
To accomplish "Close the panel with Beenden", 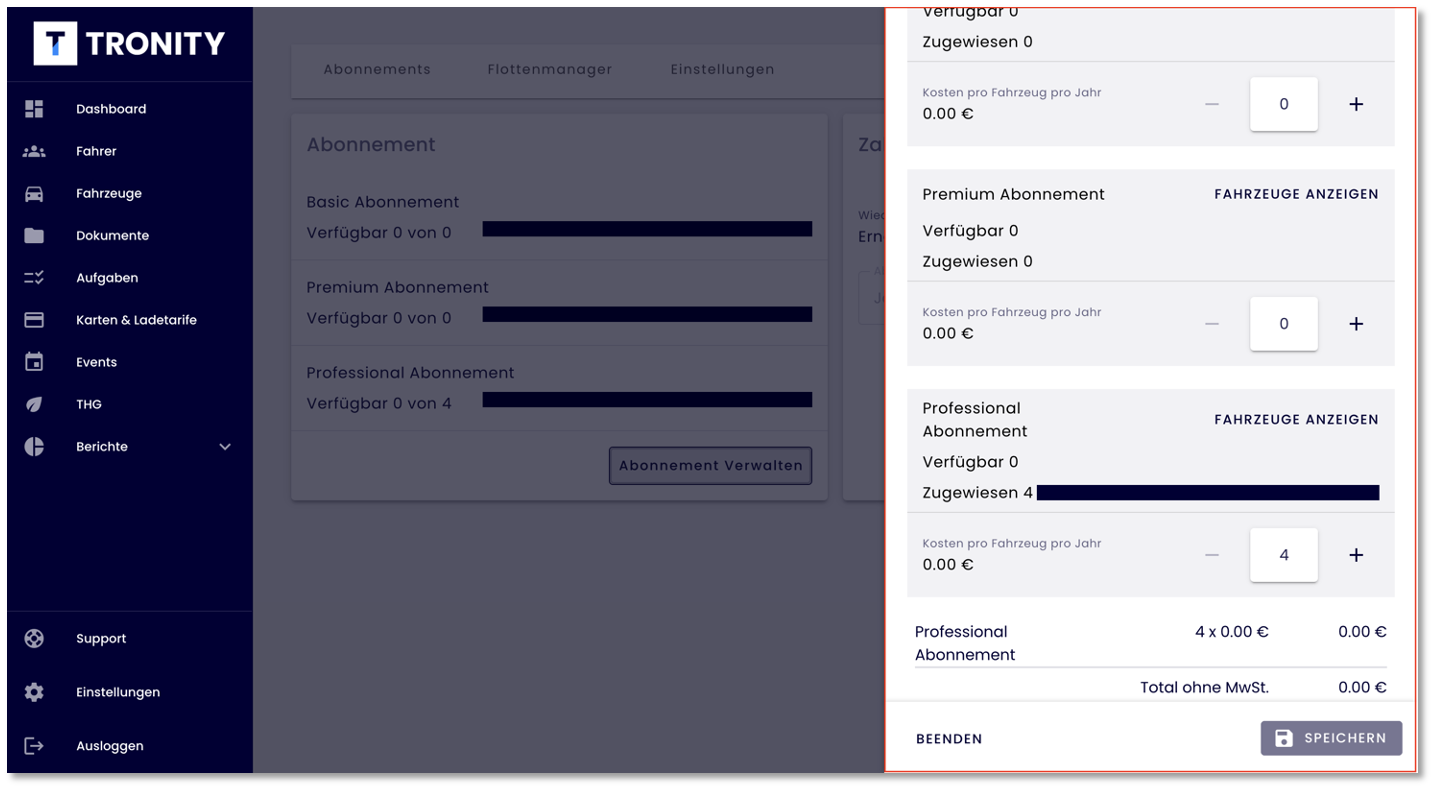I will point(949,739).
